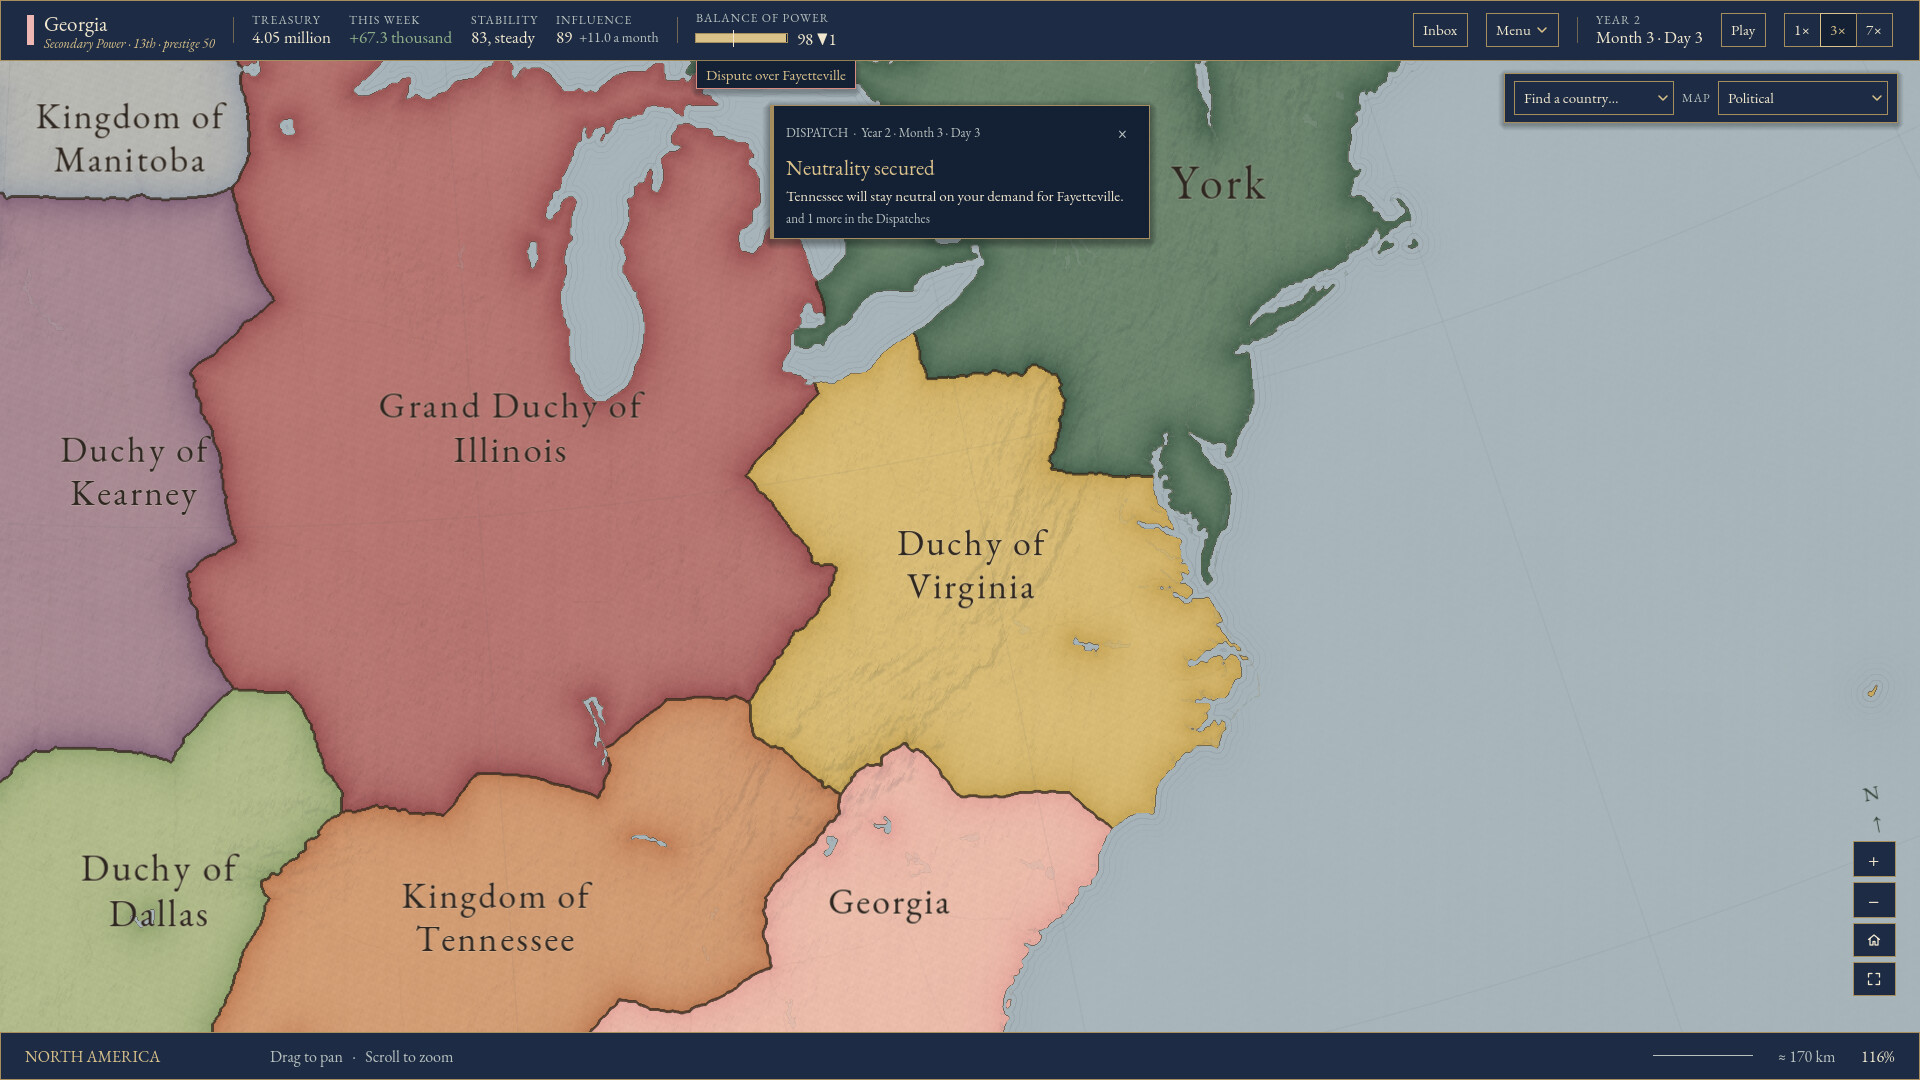
Task: Click the Influence 89 value
Action: click(x=564, y=38)
